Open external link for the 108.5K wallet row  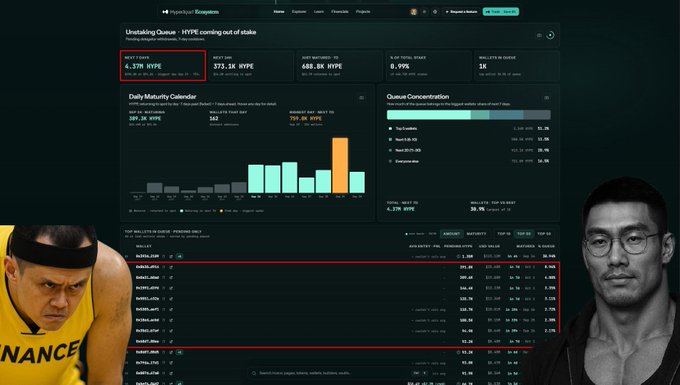coord(171,320)
